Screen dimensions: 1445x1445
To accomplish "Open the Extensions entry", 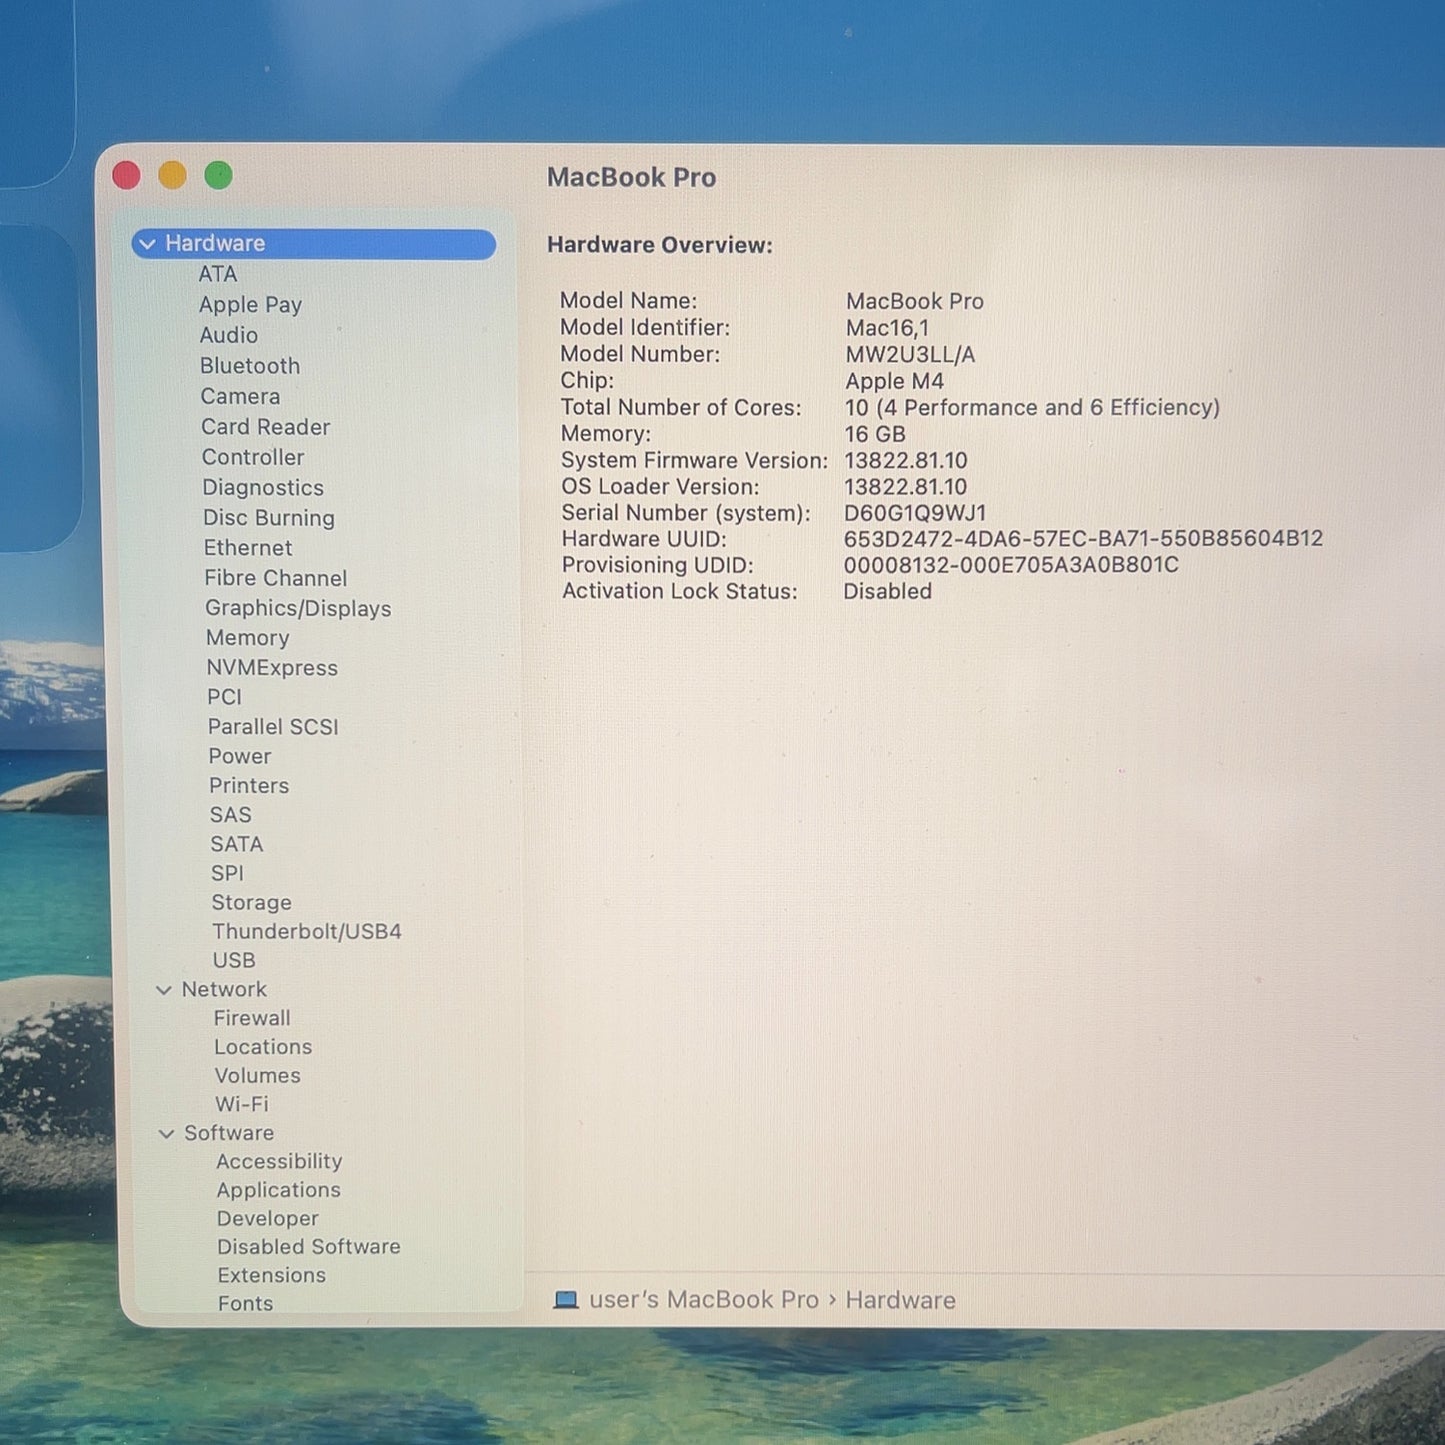I will [x=272, y=1276].
